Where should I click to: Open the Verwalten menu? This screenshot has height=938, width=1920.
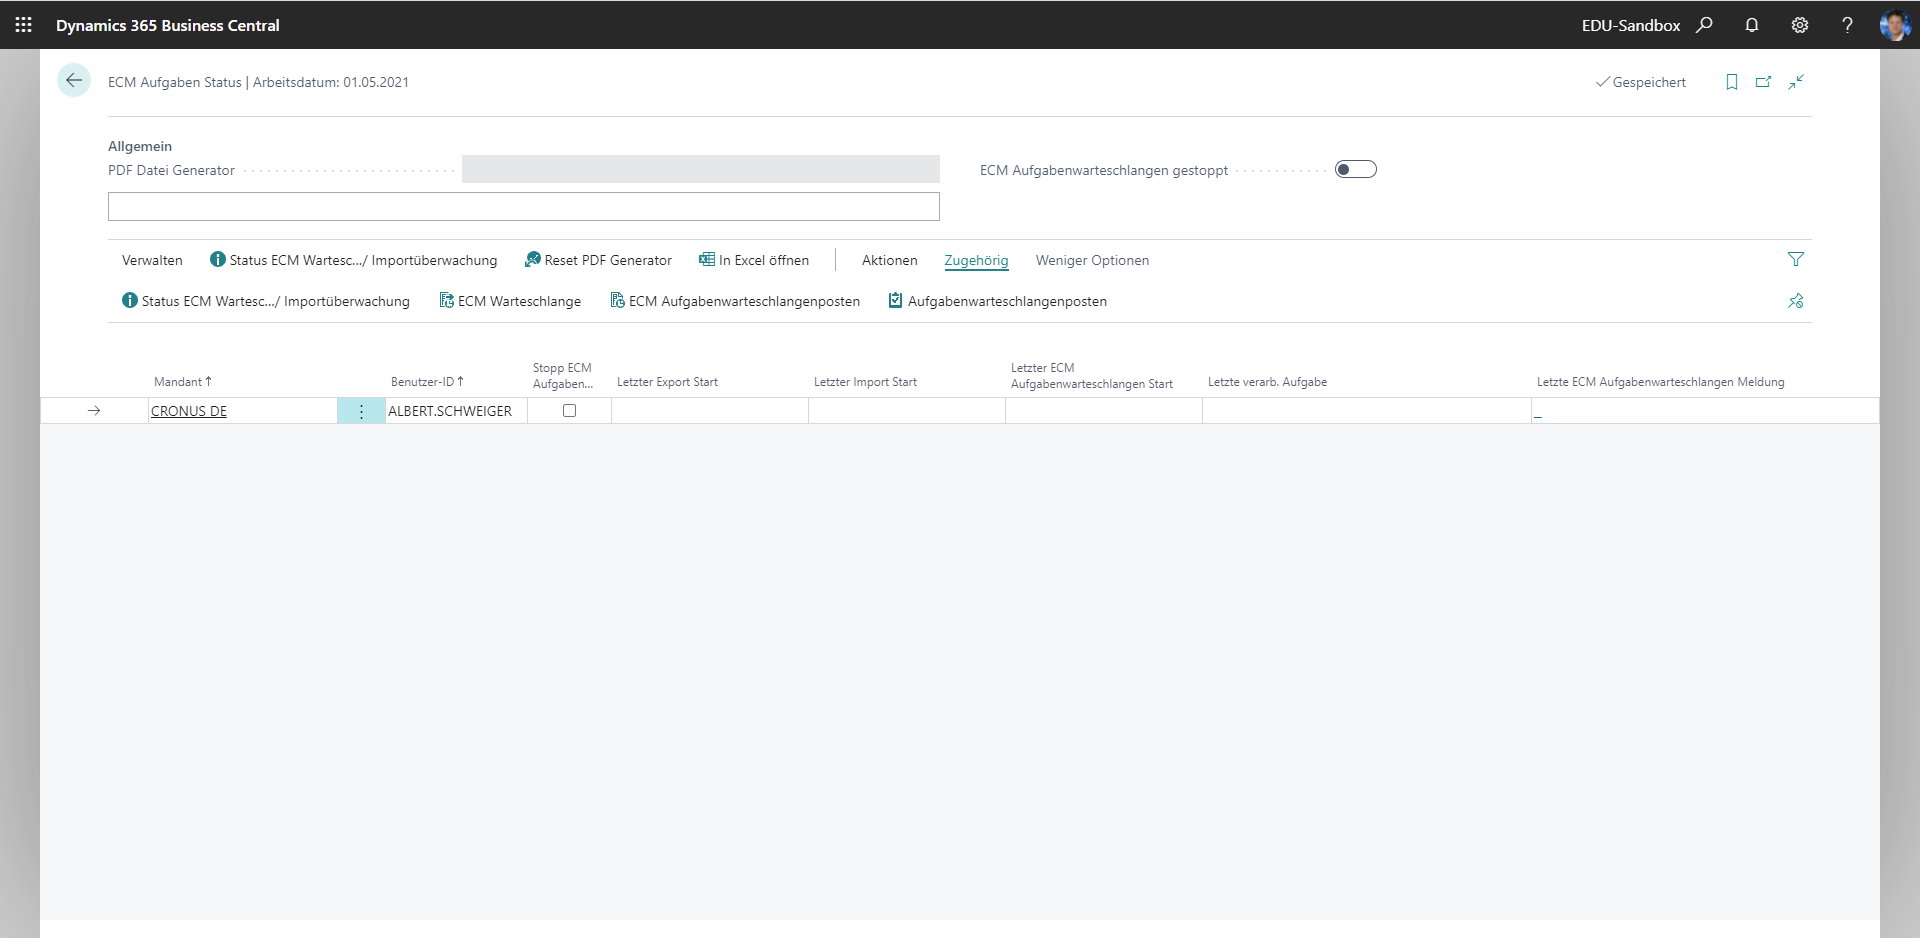pos(152,260)
